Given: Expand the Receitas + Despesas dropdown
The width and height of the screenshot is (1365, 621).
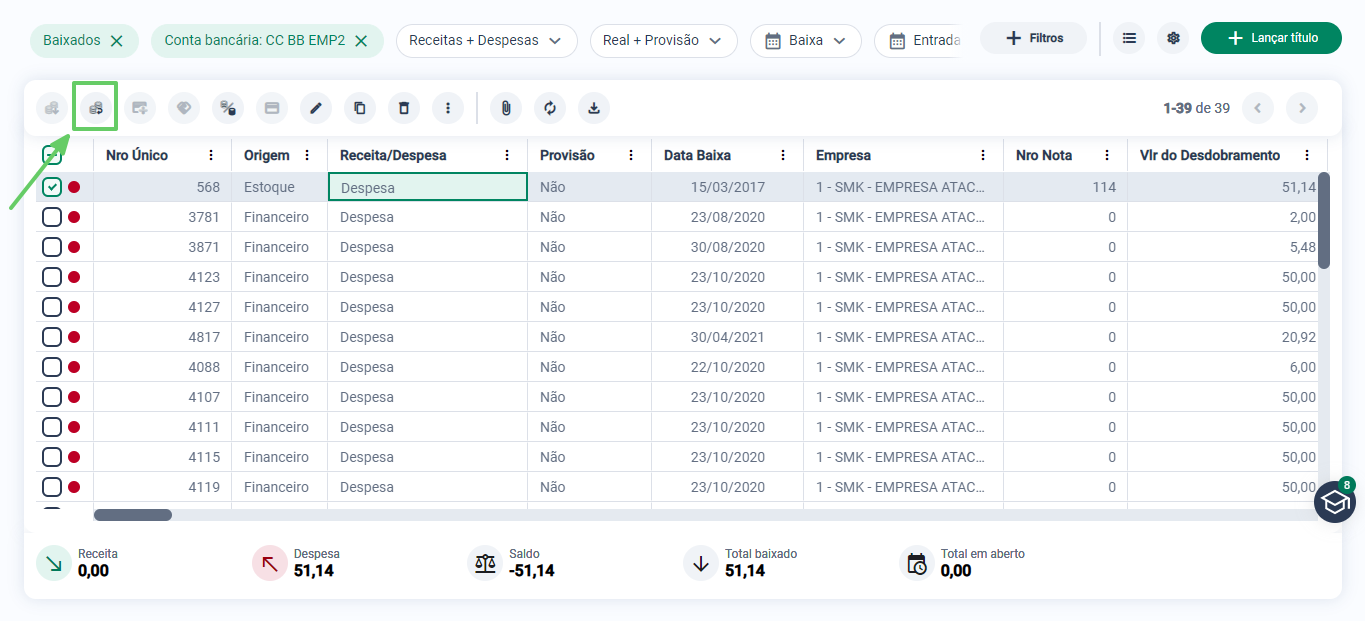Looking at the screenshot, I should (487, 41).
